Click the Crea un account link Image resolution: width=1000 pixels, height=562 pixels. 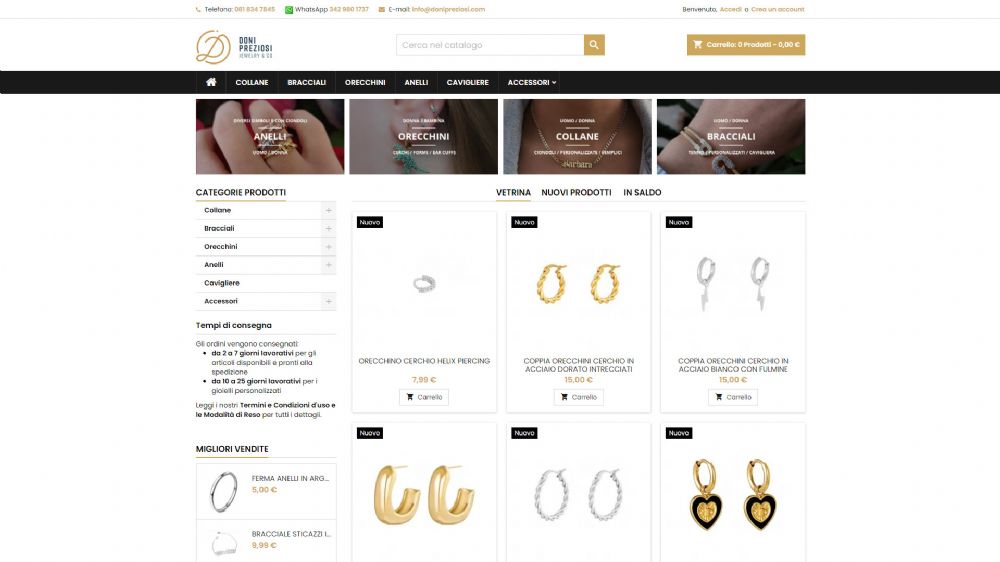point(777,10)
